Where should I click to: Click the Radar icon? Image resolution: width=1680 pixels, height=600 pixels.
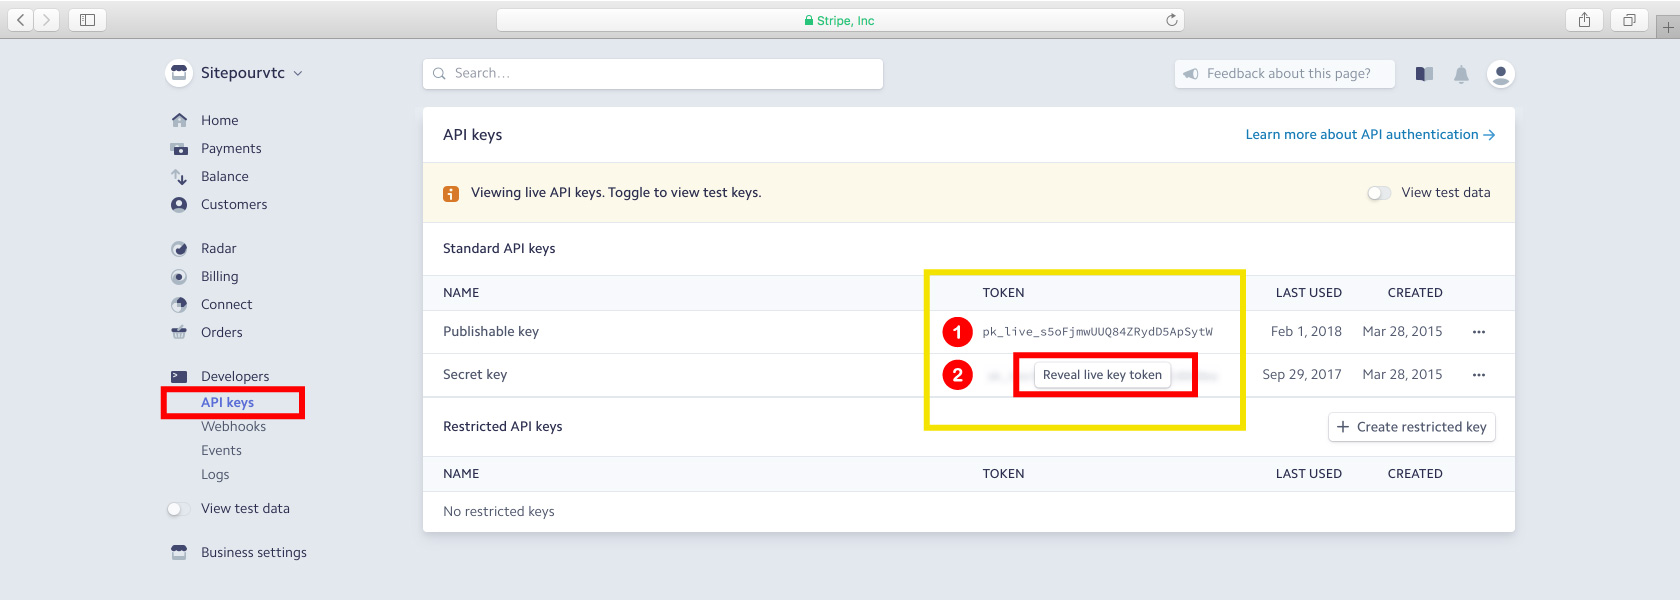click(179, 249)
